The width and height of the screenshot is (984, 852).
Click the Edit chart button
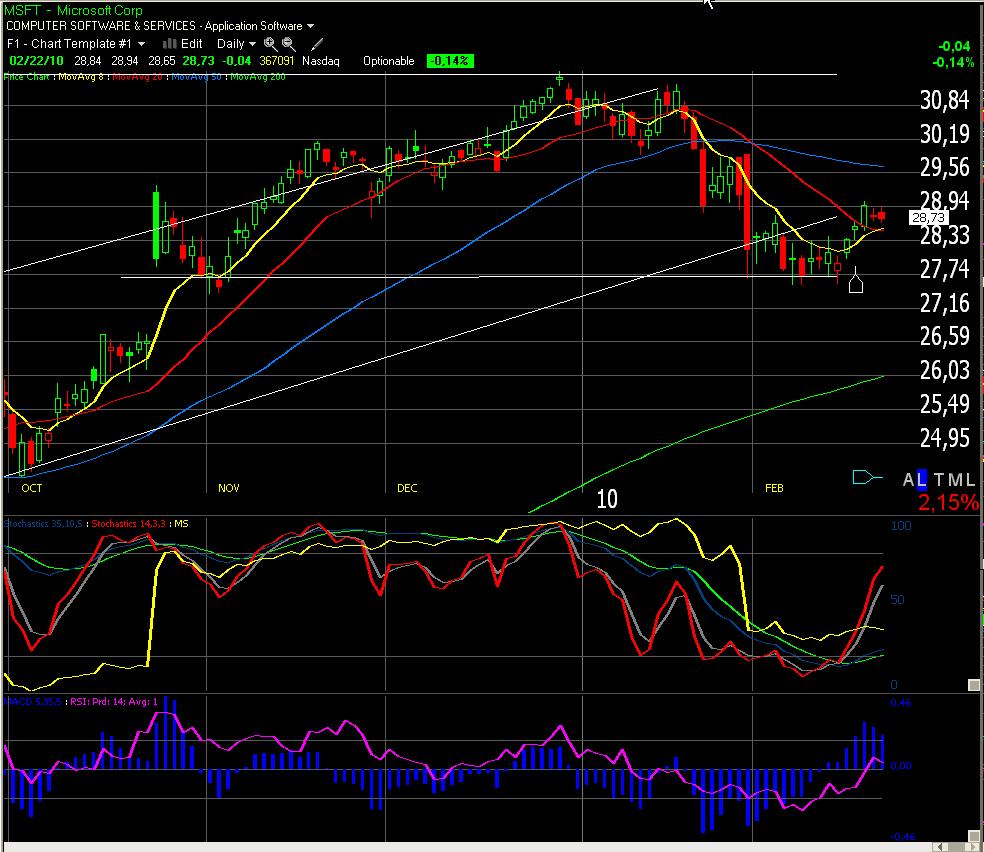point(191,43)
